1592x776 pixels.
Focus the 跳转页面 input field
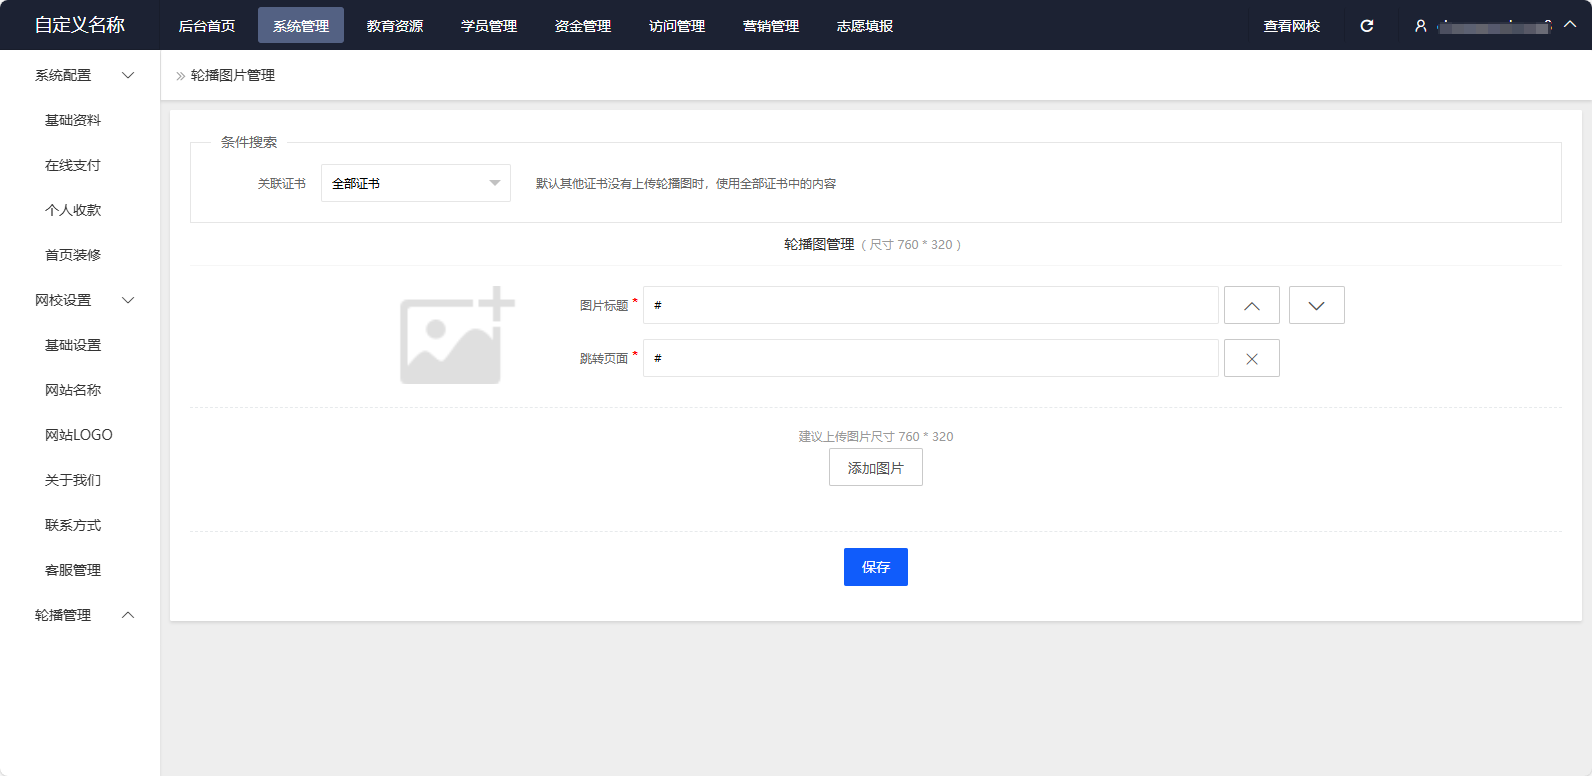point(931,358)
